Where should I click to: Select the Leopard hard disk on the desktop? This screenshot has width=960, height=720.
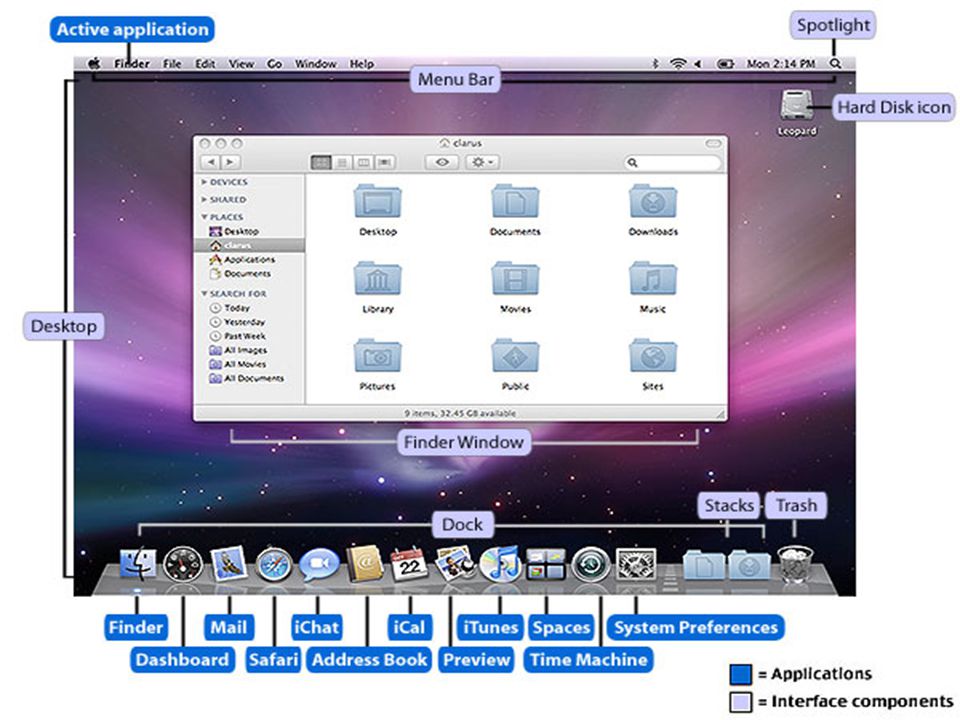coord(797,112)
